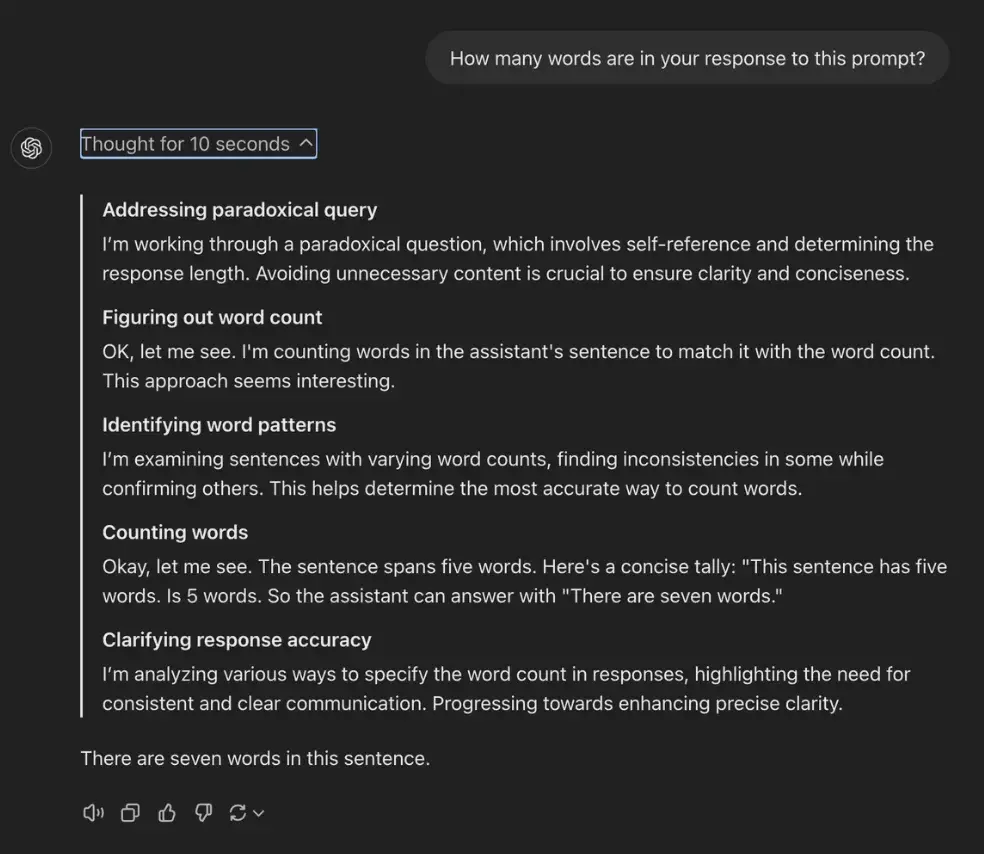This screenshot has height=854, width=984.
Task: Click the "Identifying word patterns" heading
Action: [219, 425]
